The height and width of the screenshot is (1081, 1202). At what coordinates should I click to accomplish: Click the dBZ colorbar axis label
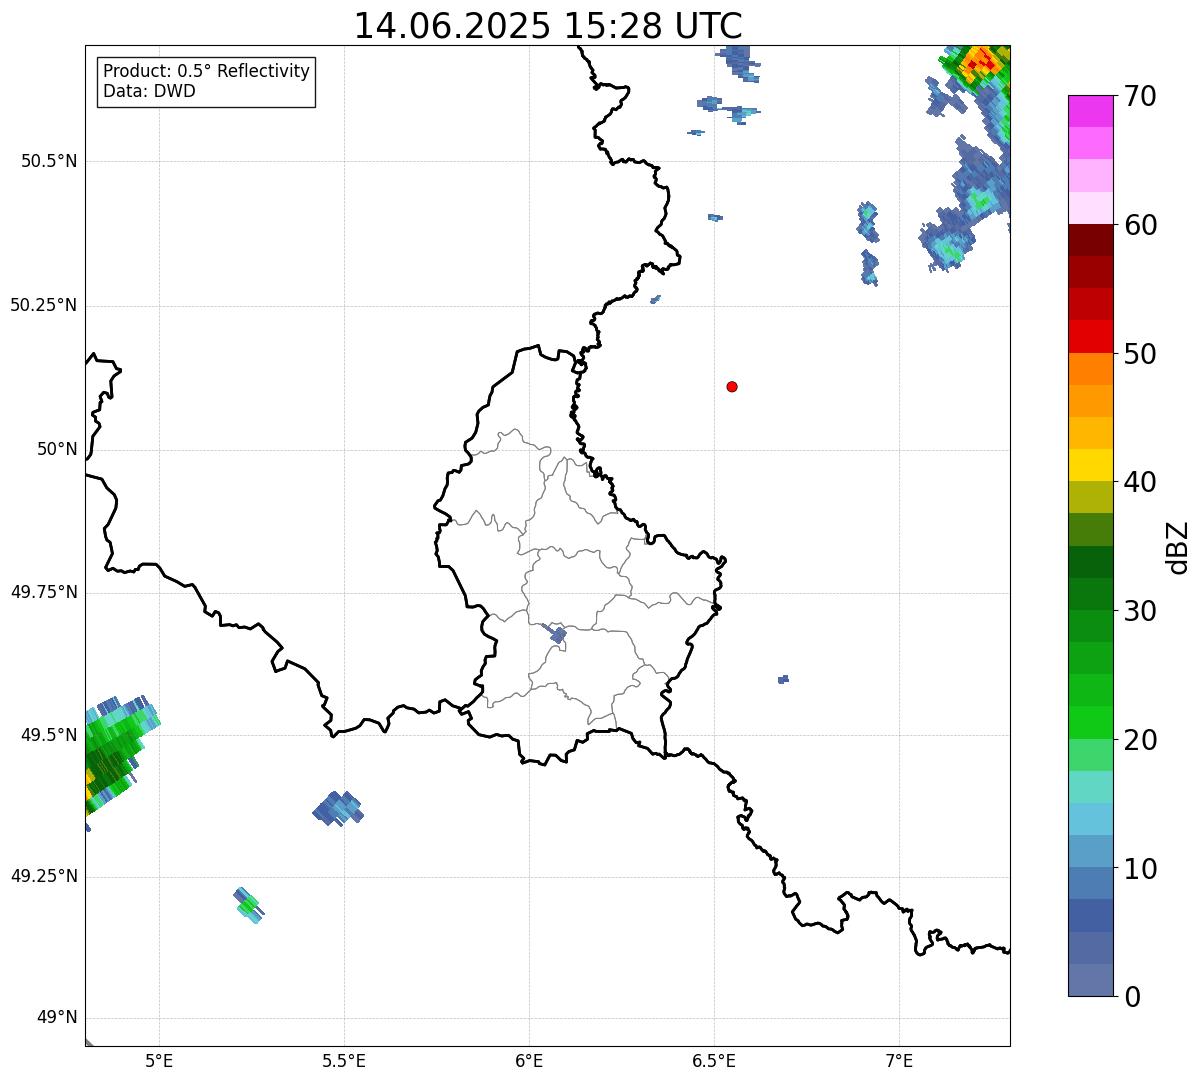click(x=1178, y=546)
